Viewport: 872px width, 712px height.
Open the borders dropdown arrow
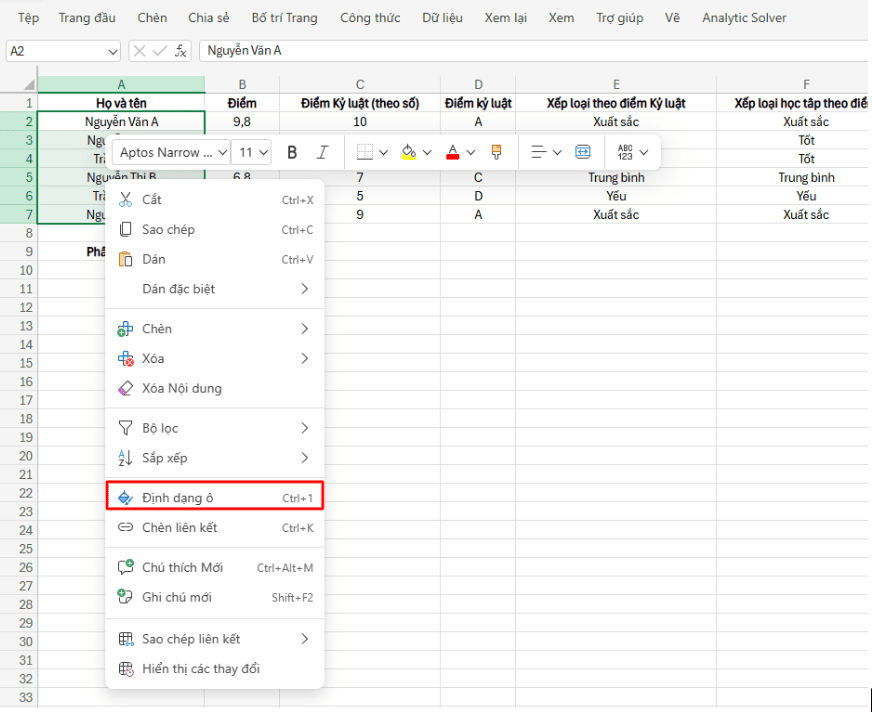click(383, 152)
